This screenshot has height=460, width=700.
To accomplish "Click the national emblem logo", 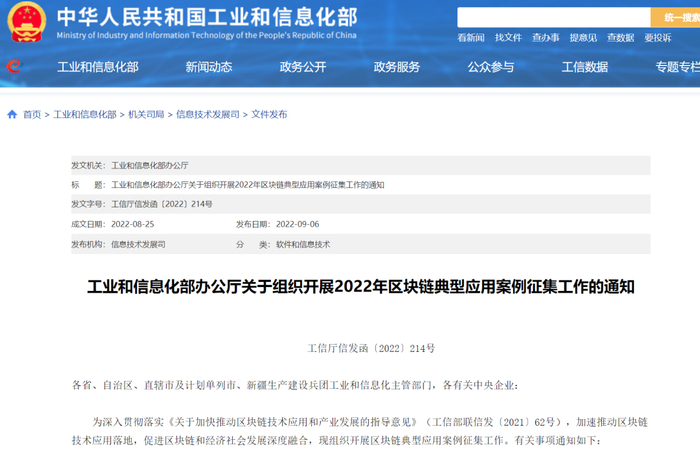I will [x=27, y=22].
